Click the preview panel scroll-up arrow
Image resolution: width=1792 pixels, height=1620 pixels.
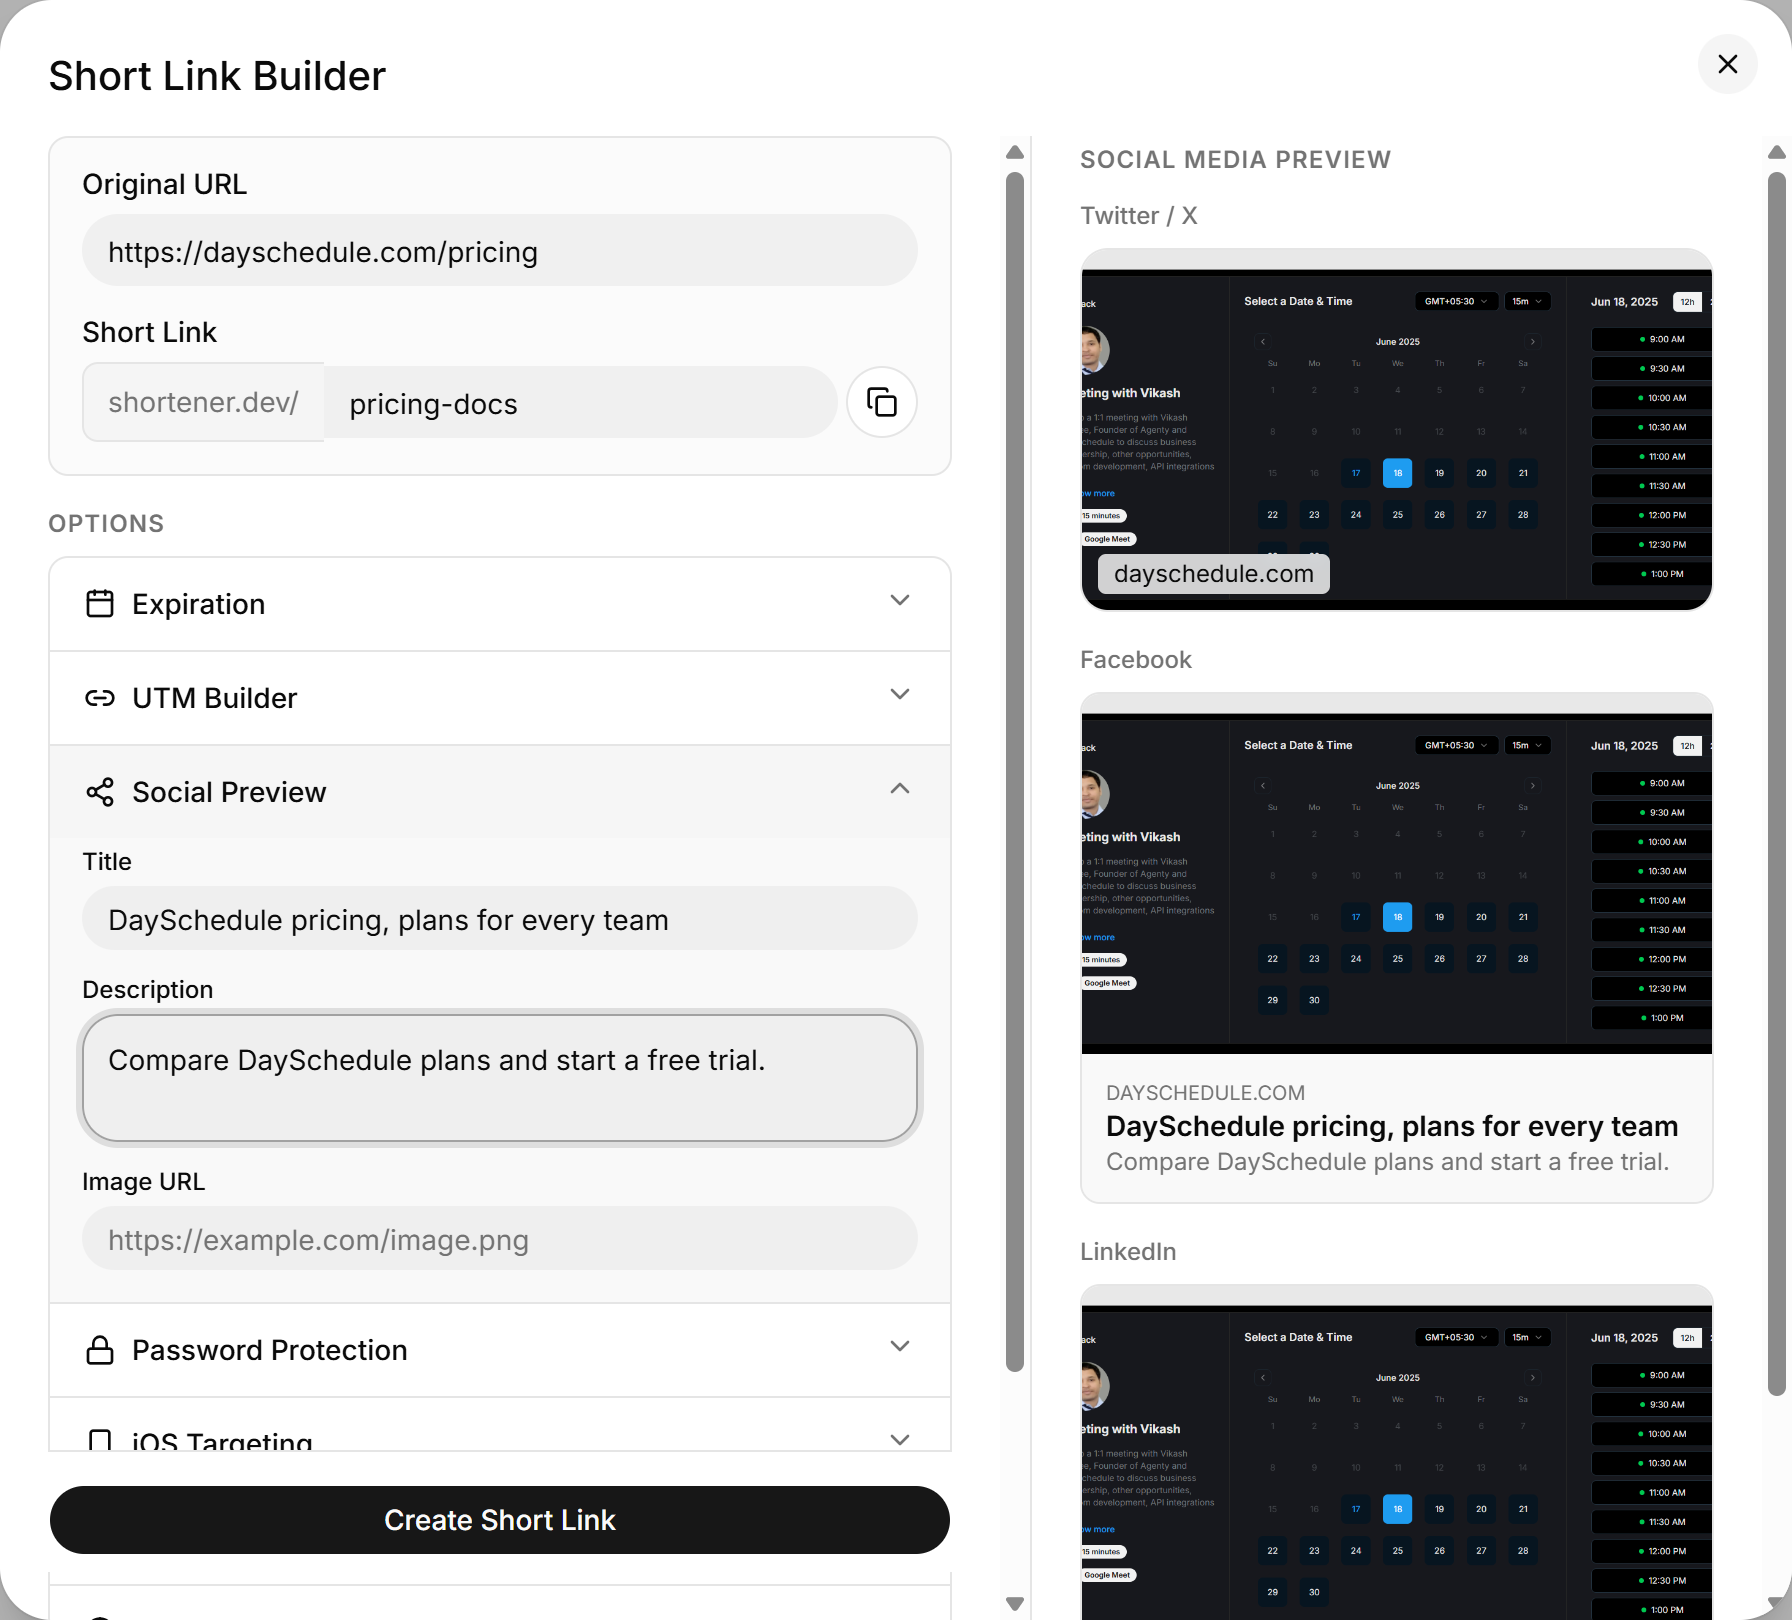tap(1777, 152)
